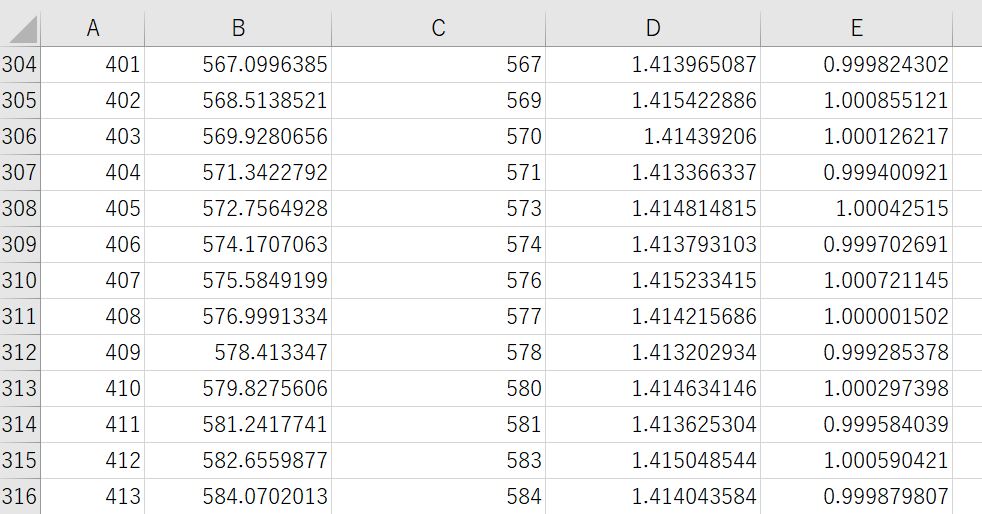The image size is (982, 514).
Task: Click cell containing 0.999879807
Action: [857, 496]
